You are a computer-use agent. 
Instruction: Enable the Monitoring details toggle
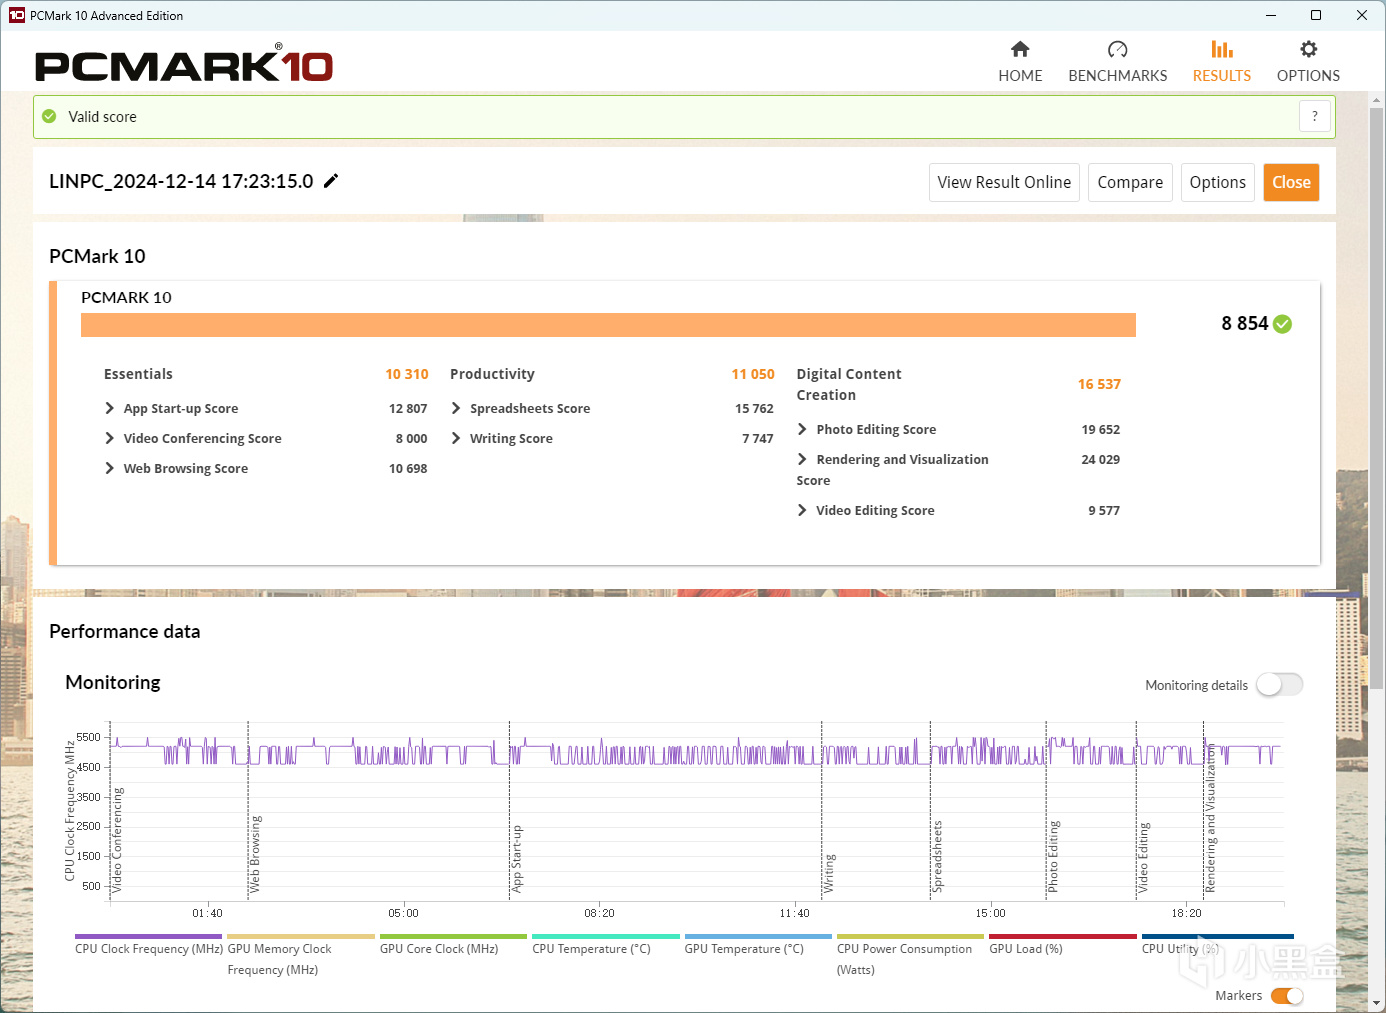[x=1280, y=685]
